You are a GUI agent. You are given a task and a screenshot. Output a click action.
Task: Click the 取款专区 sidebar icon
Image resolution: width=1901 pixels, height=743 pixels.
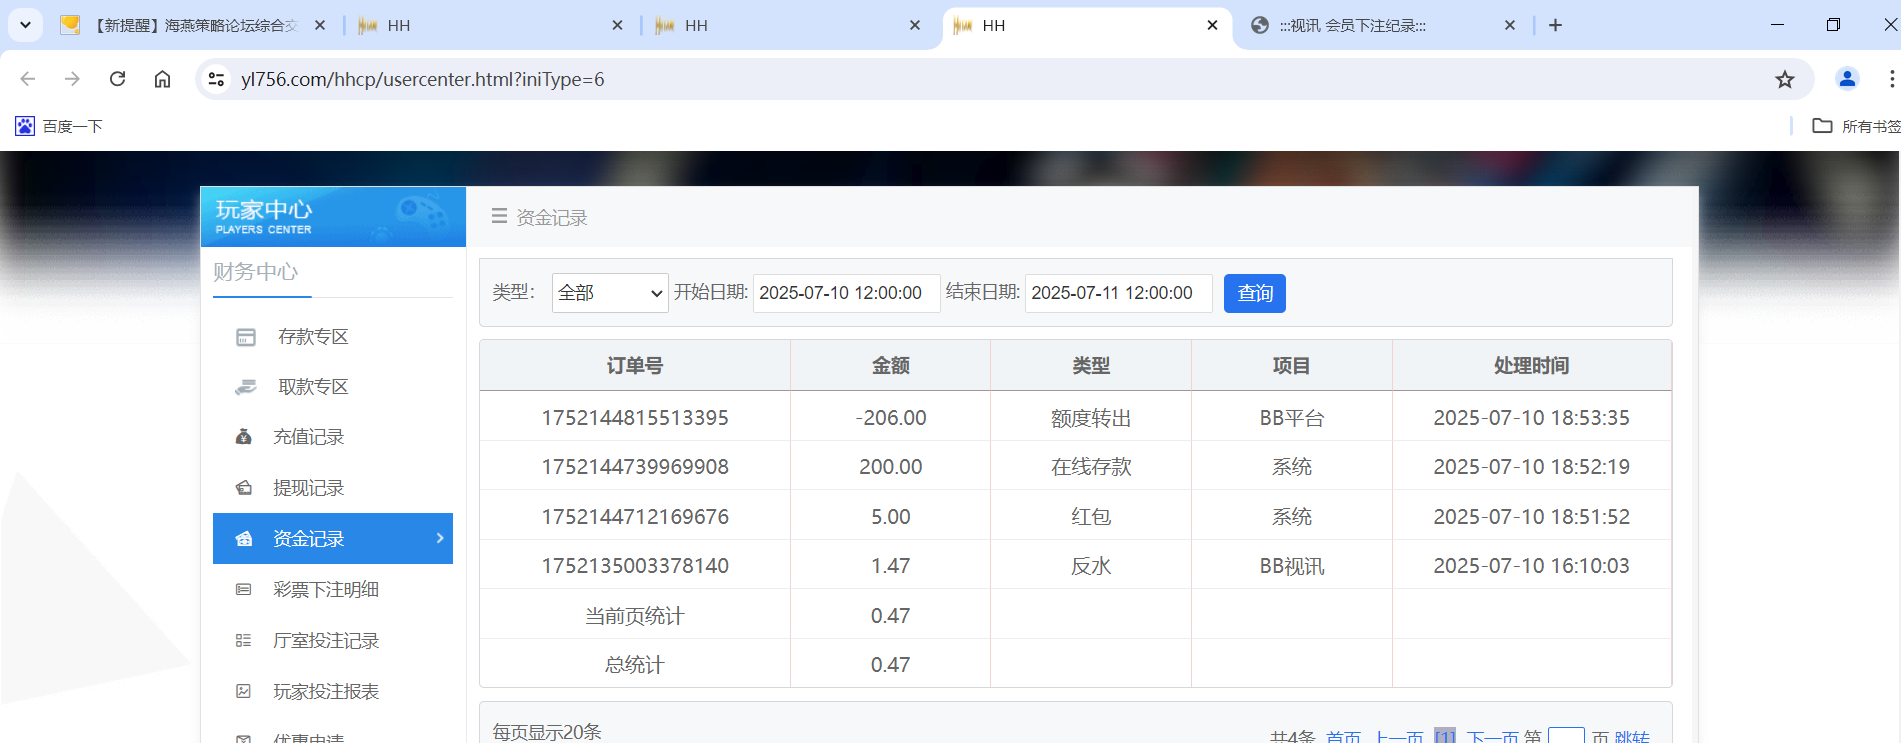point(246,387)
